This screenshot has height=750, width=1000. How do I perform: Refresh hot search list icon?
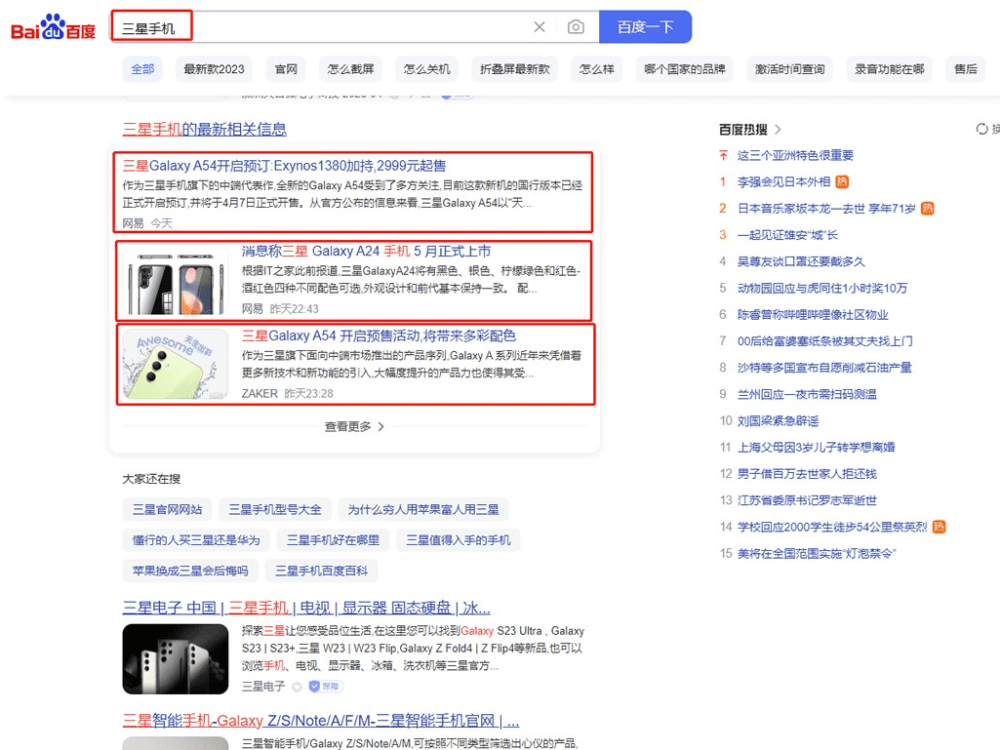(982, 129)
